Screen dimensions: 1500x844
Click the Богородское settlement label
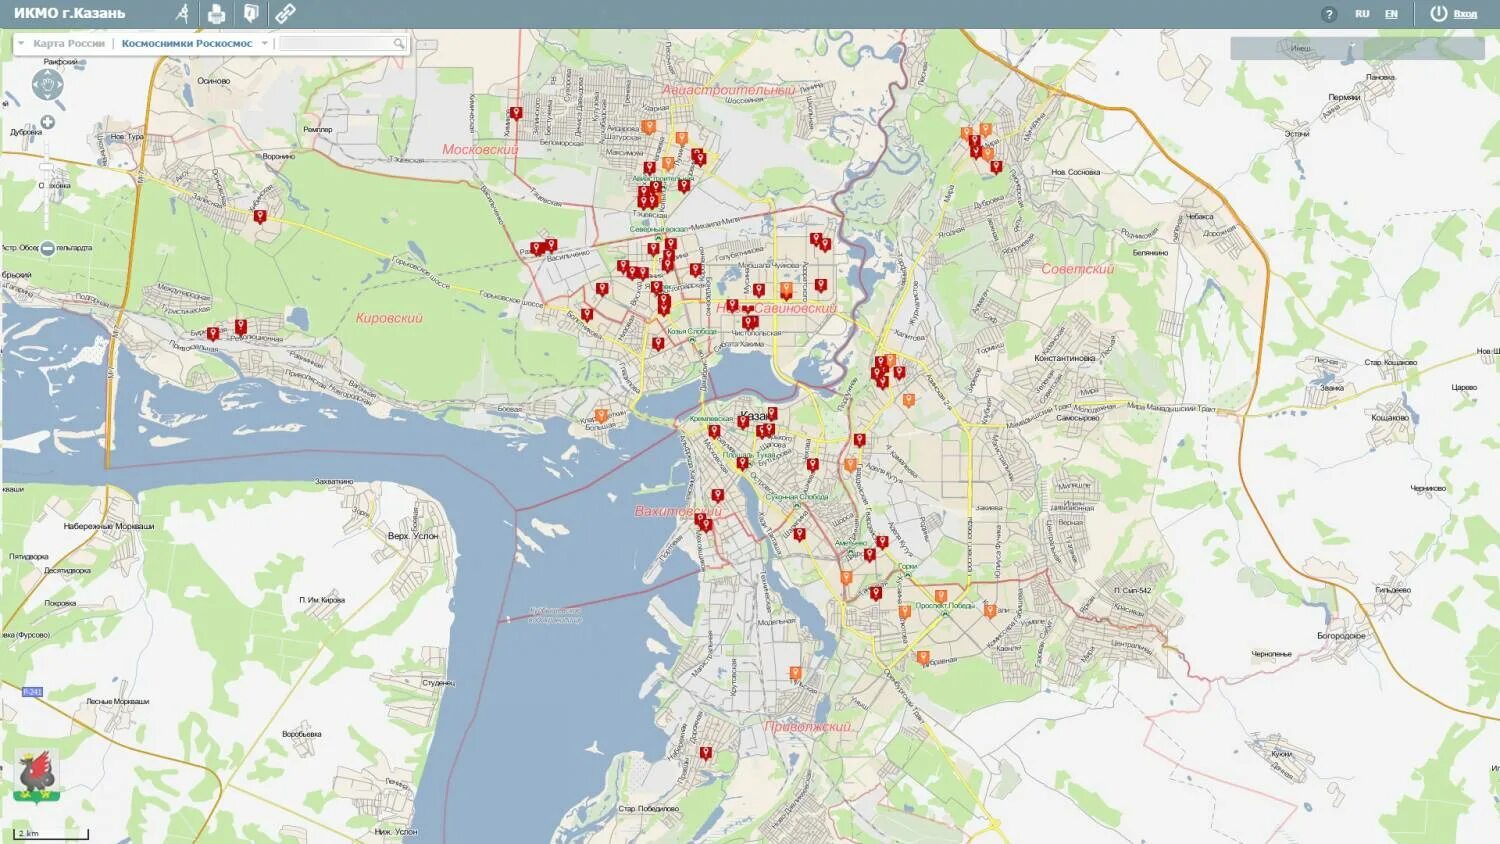(1341, 636)
